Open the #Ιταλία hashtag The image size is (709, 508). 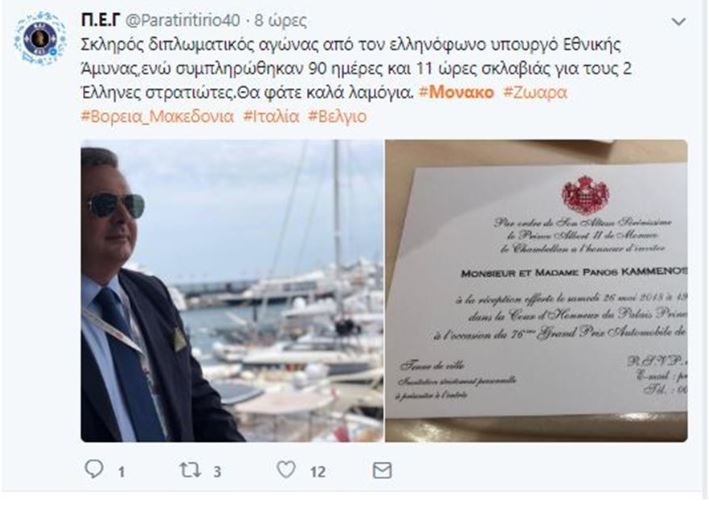[271, 116]
